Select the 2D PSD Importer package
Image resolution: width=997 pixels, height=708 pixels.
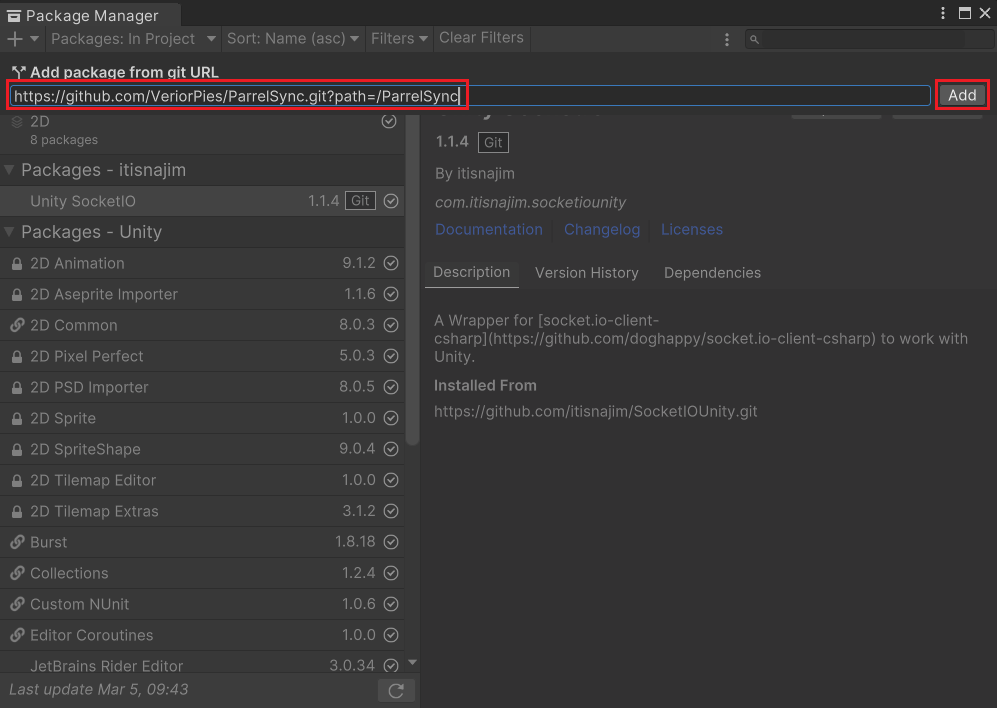coord(202,387)
